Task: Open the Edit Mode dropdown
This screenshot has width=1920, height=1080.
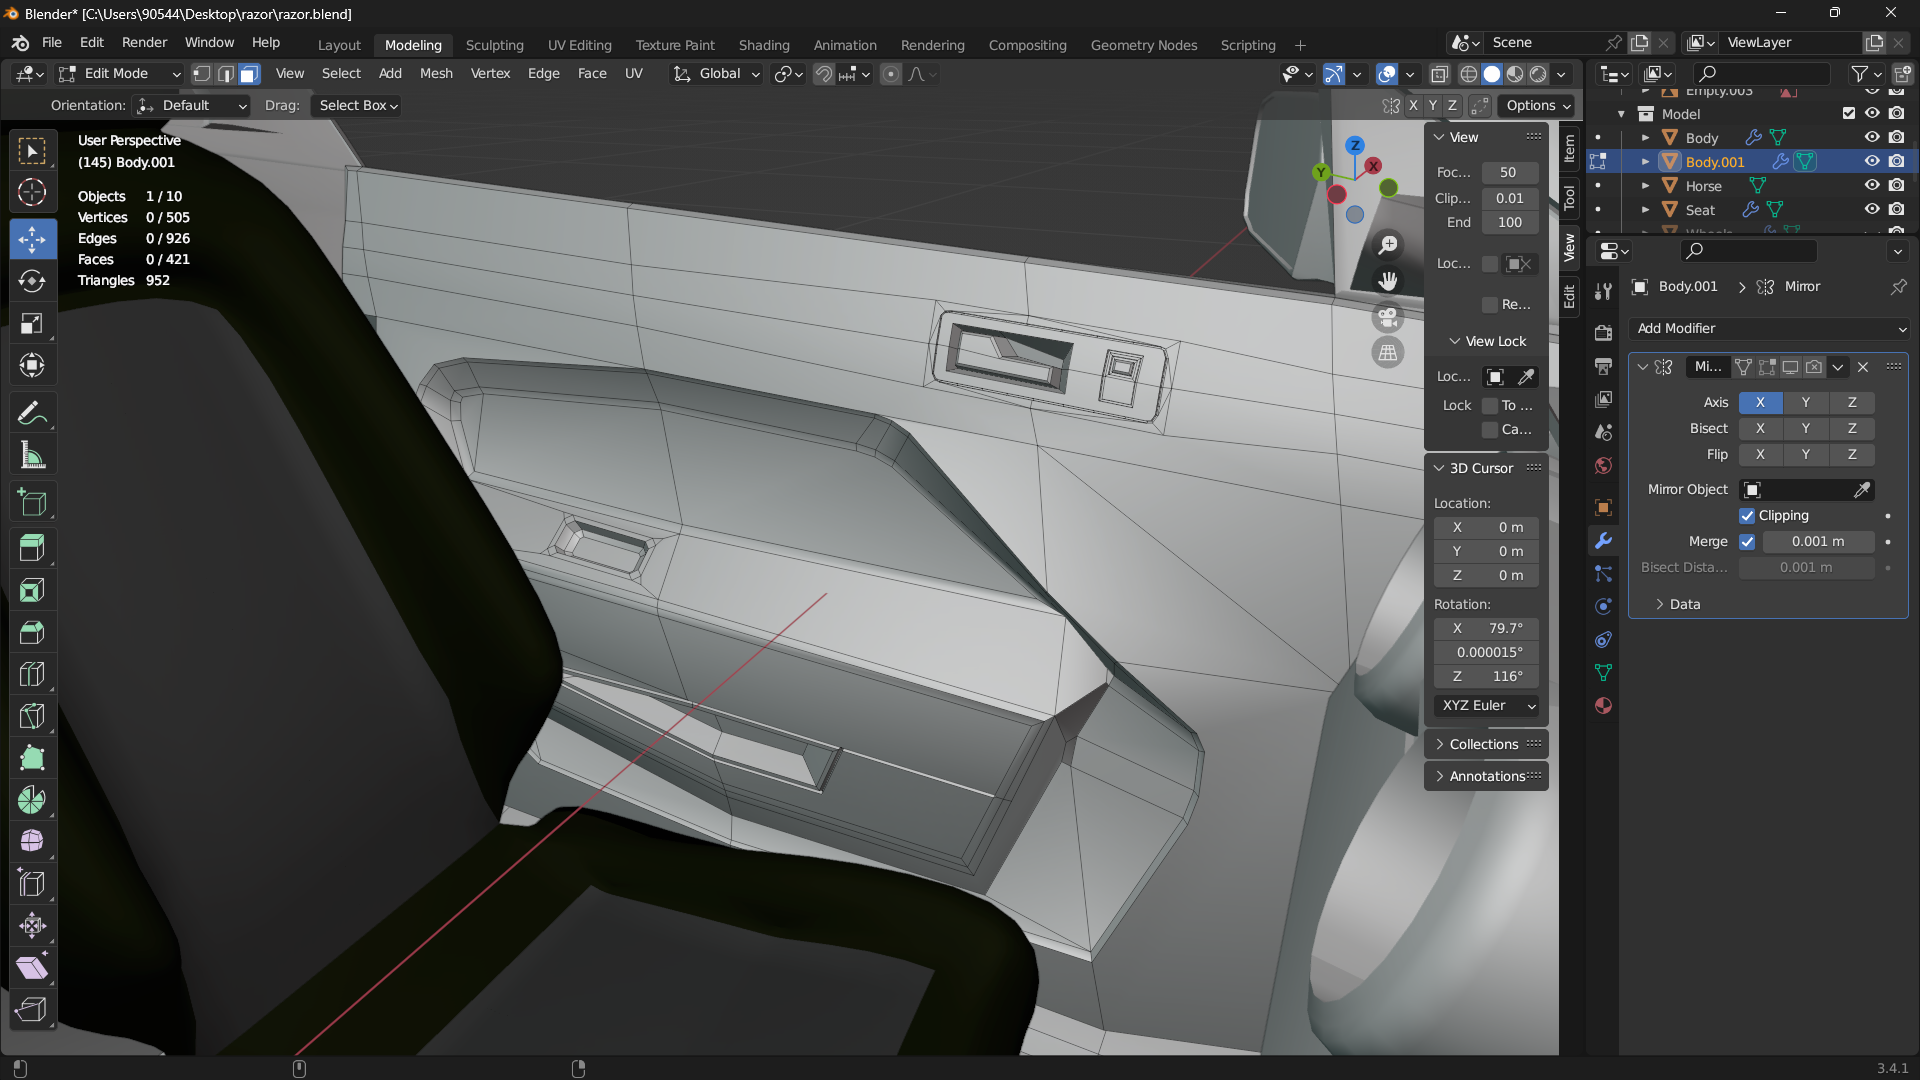Action: pos(120,74)
